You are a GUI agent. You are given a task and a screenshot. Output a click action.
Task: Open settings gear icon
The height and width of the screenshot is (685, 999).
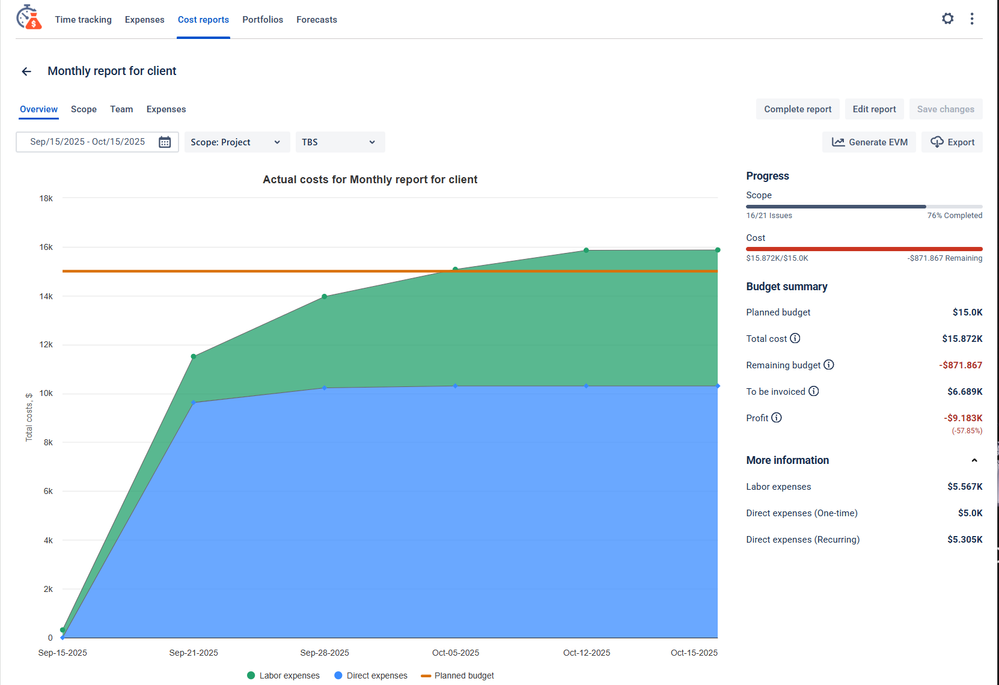(x=948, y=19)
